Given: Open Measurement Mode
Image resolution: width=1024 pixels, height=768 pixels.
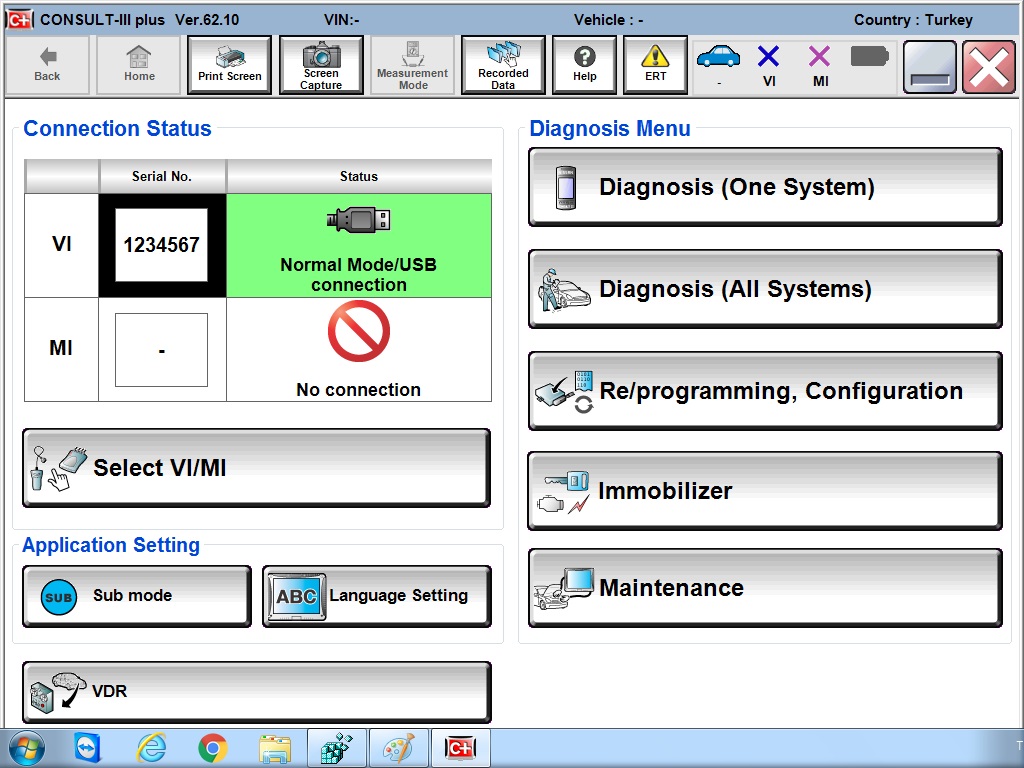Looking at the screenshot, I should 413,65.
